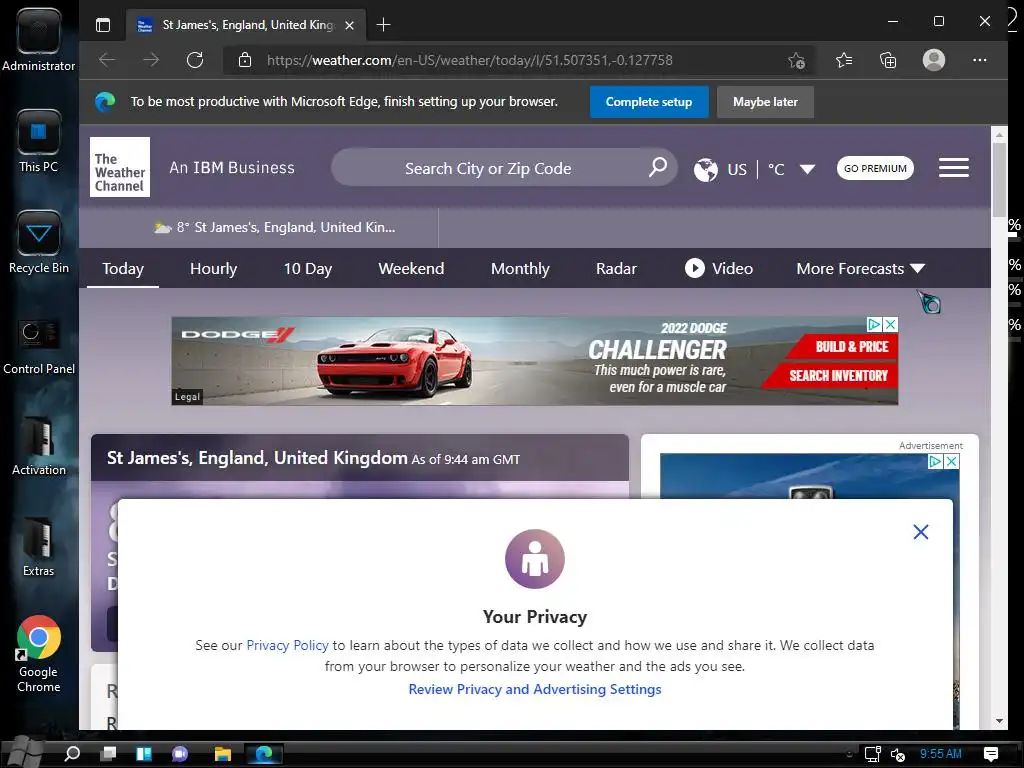
Task: Open the Monthly forecast tab
Action: point(520,268)
